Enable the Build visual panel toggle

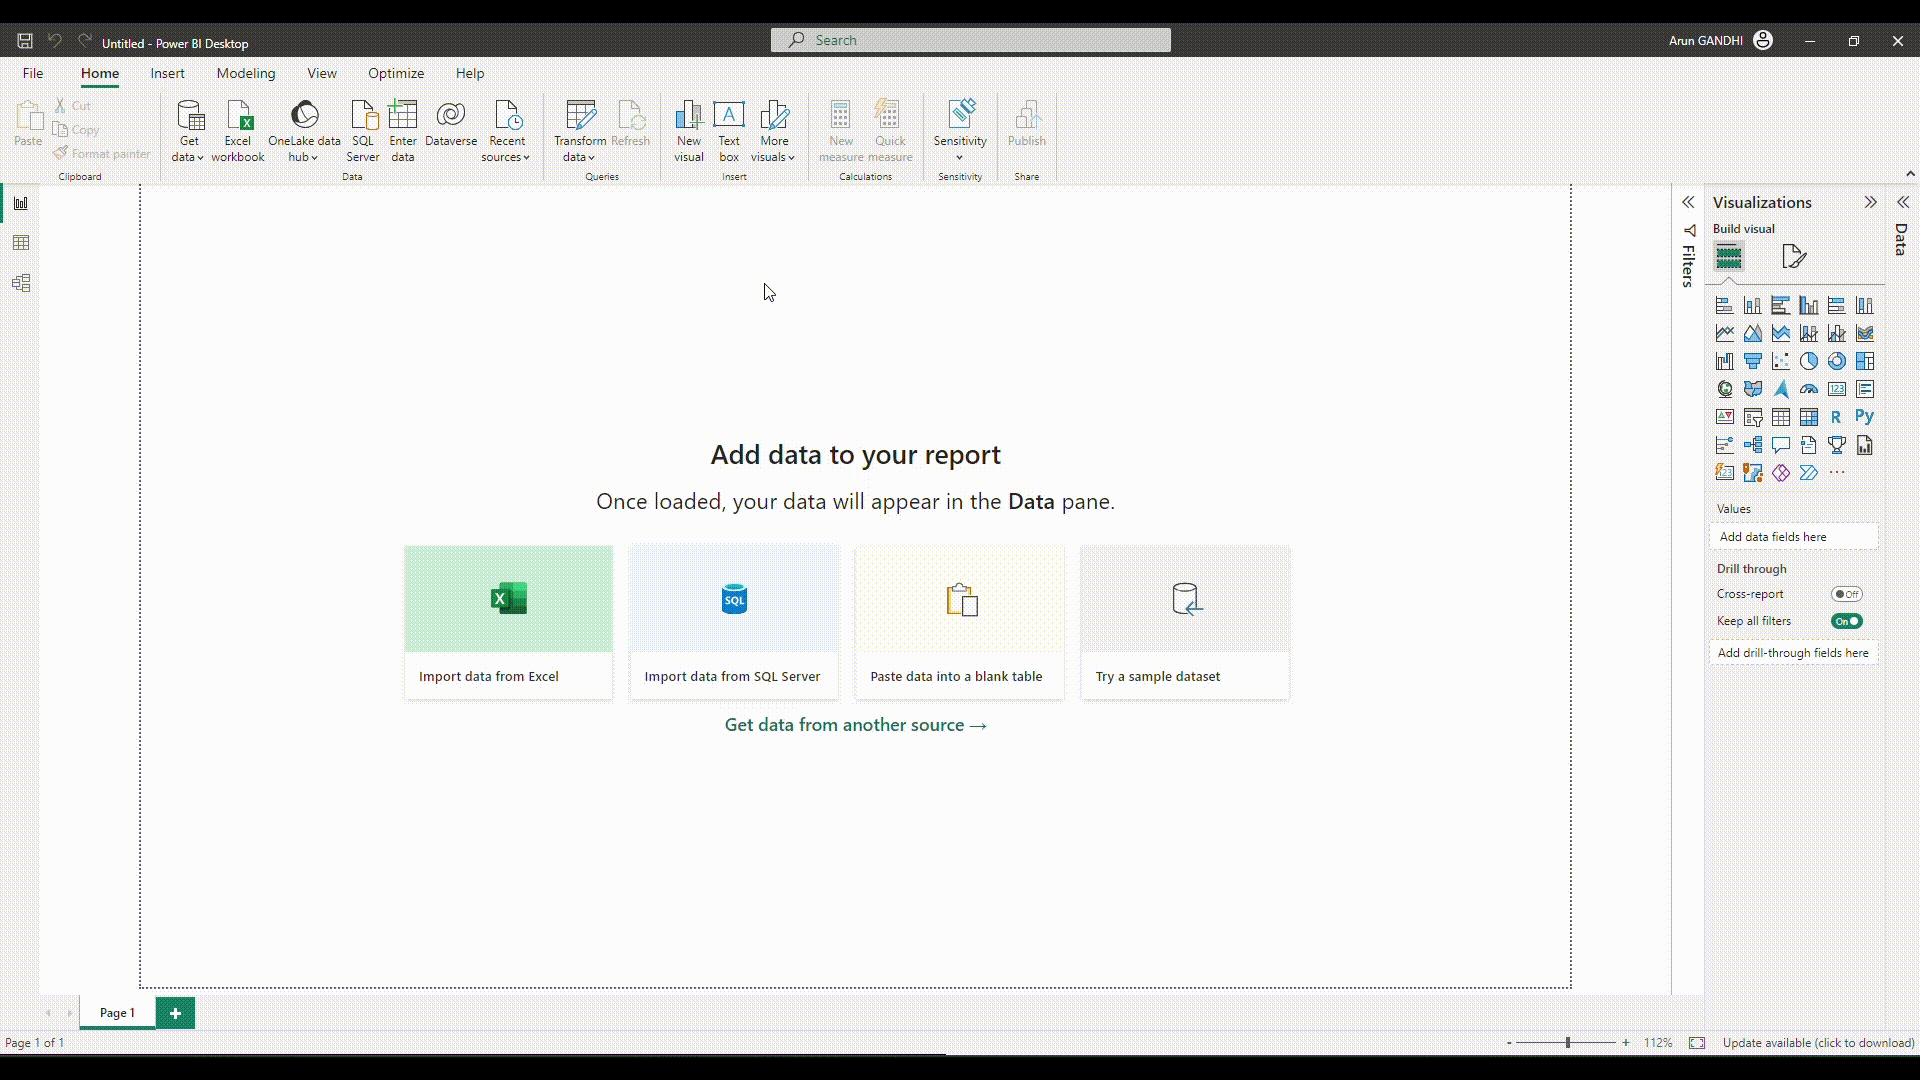click(x=1729, y=256)
